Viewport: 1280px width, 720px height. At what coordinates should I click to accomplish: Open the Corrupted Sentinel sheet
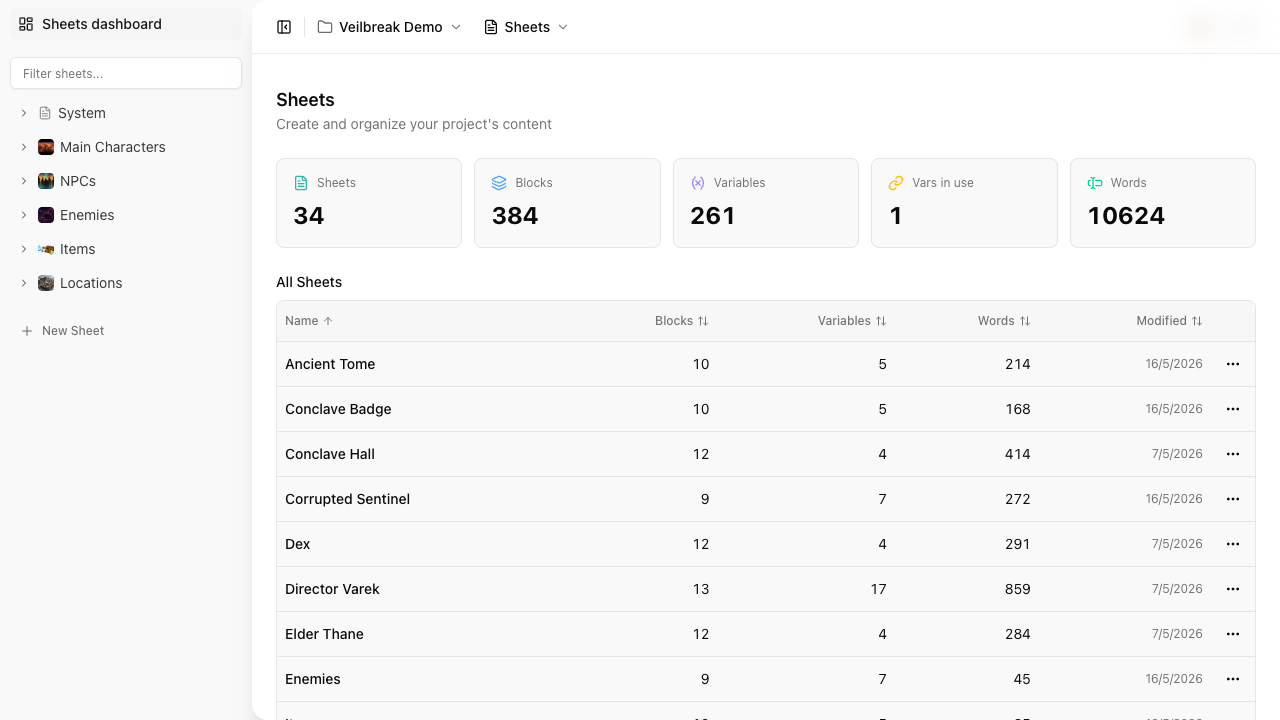point(347,499)
